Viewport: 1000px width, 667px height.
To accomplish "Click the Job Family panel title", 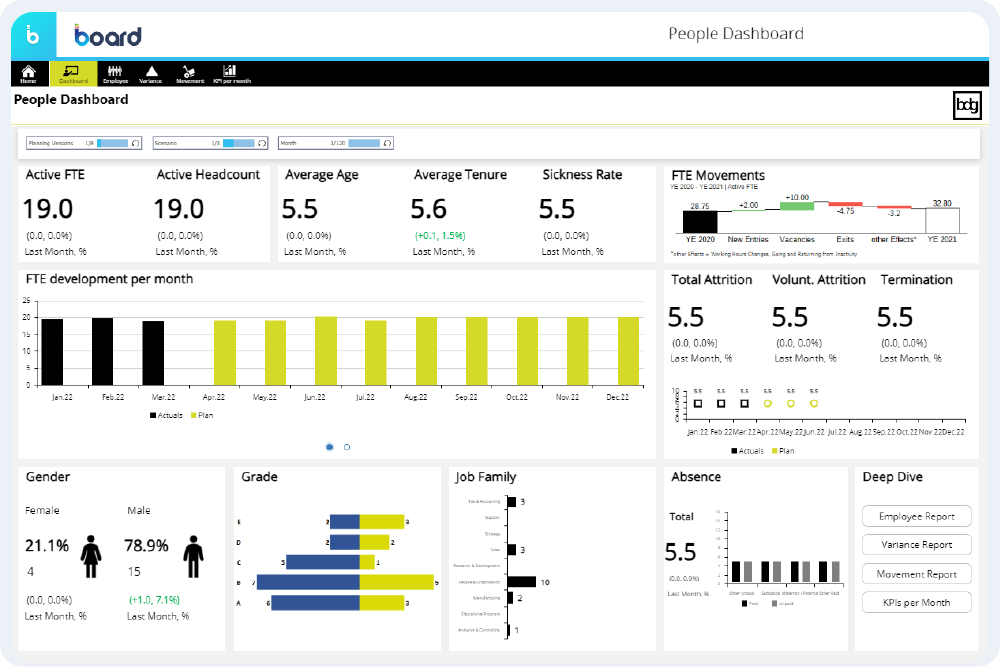I will 485,478.
